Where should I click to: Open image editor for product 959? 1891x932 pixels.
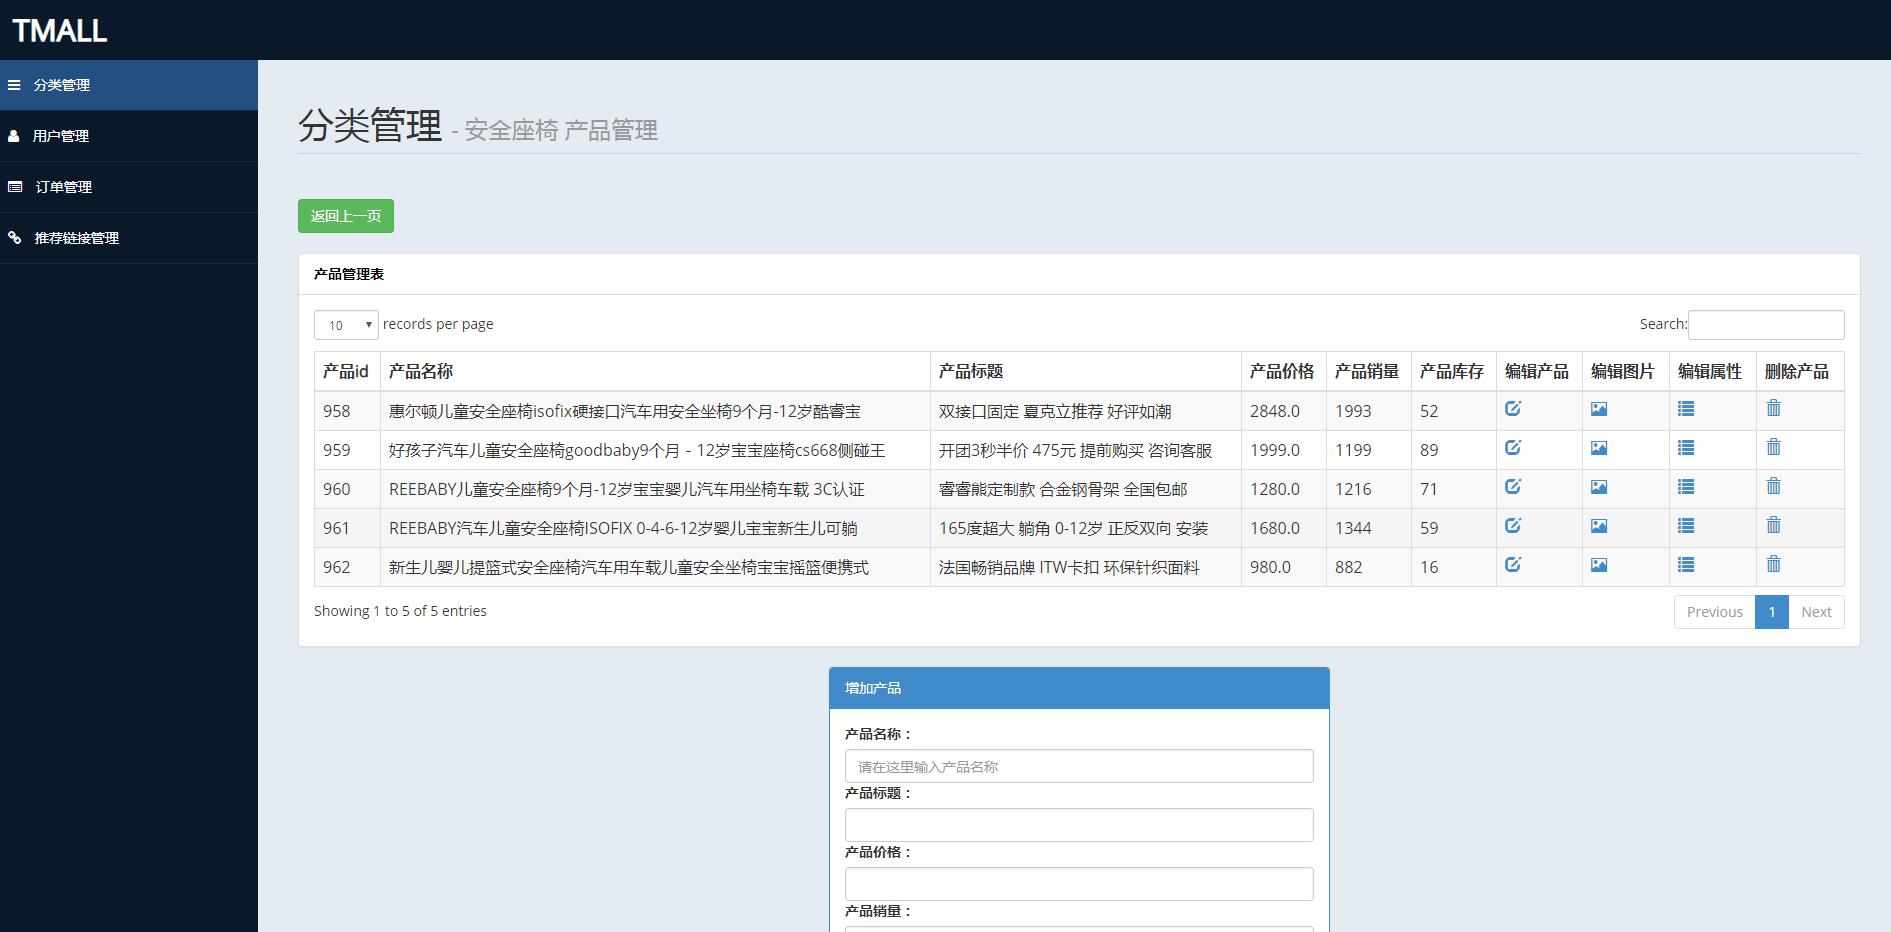(1599, 448)
